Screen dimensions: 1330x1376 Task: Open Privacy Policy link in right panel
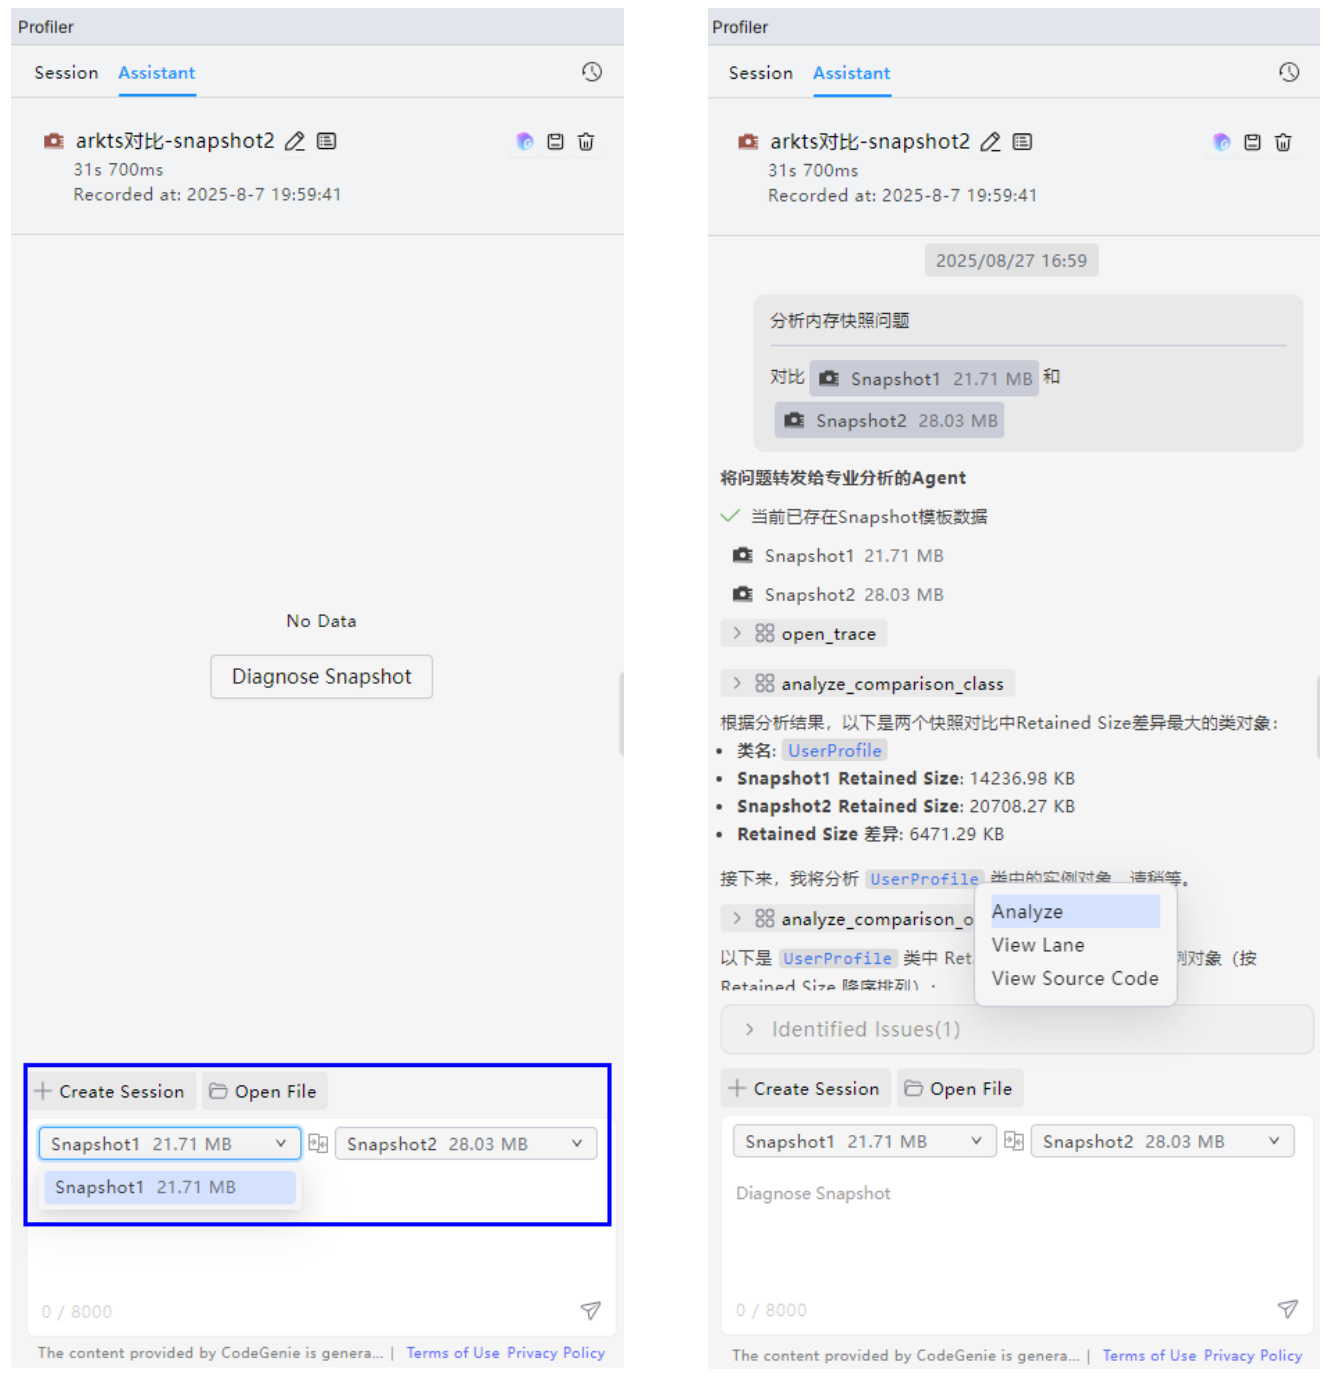pos(1253,1355)
